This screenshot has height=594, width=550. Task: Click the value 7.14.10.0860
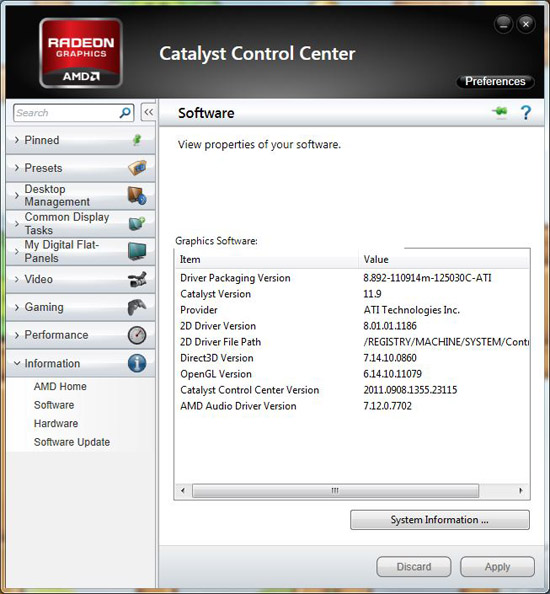pyautogui.click(x=390, y=358)
